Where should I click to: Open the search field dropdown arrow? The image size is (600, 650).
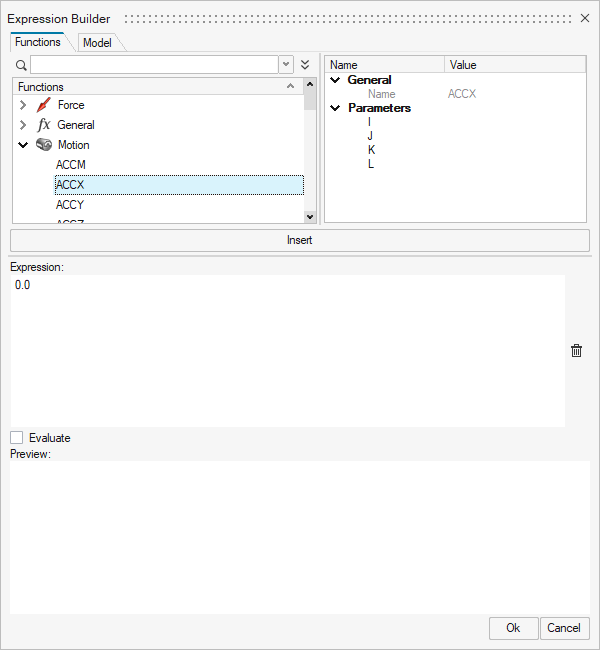(286, 64)
